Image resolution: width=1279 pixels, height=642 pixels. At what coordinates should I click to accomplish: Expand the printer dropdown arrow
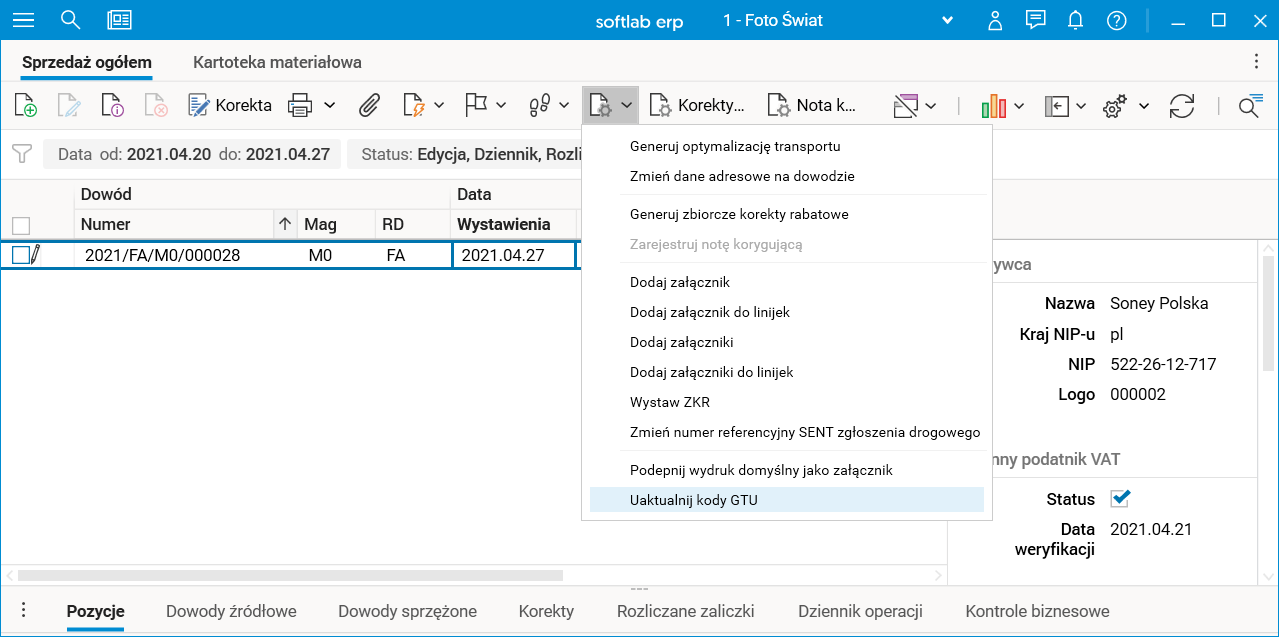pyautogui.click(x=329, y=106)
